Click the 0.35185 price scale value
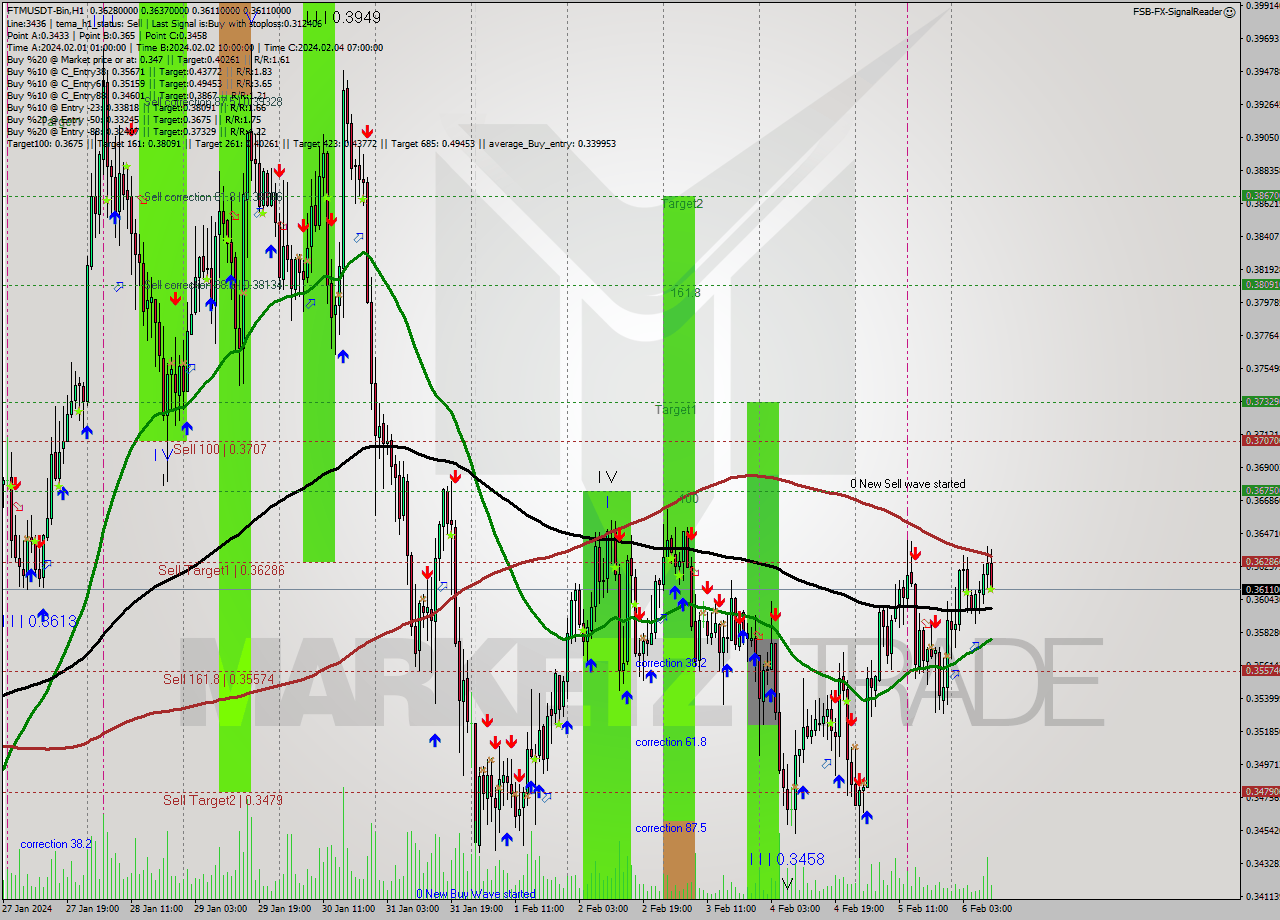The height and width of the screenshot is (920, 1280). click(x=1262, y=731)
